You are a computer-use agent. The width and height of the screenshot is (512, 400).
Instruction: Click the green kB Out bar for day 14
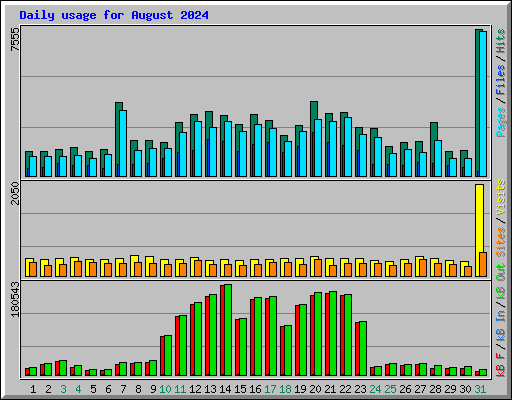(x=228, y=330)
